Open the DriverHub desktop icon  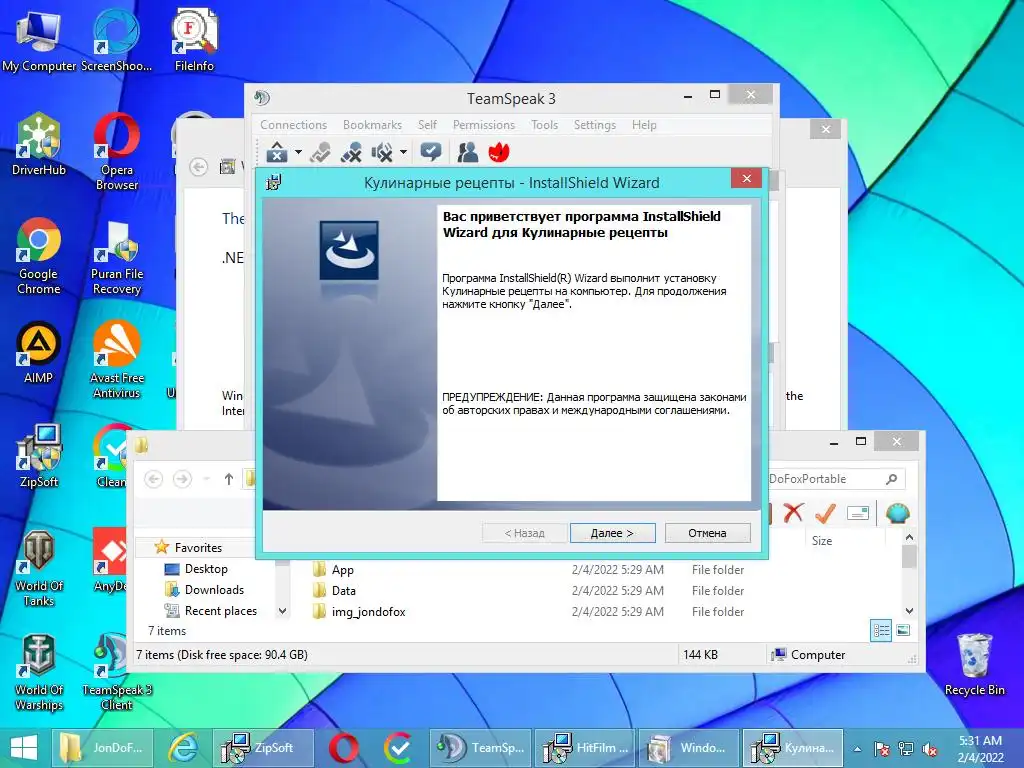click(39, 145)
